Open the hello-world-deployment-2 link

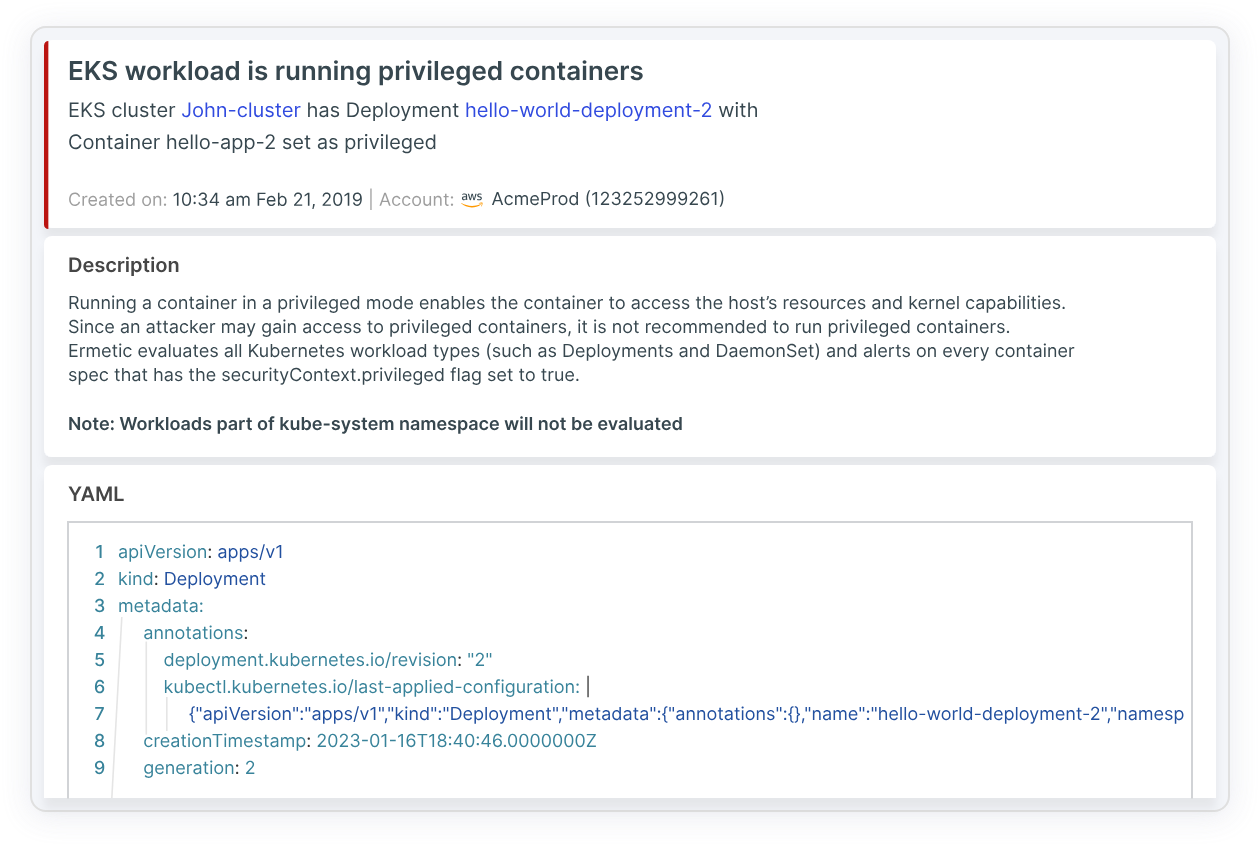[588, 110]
